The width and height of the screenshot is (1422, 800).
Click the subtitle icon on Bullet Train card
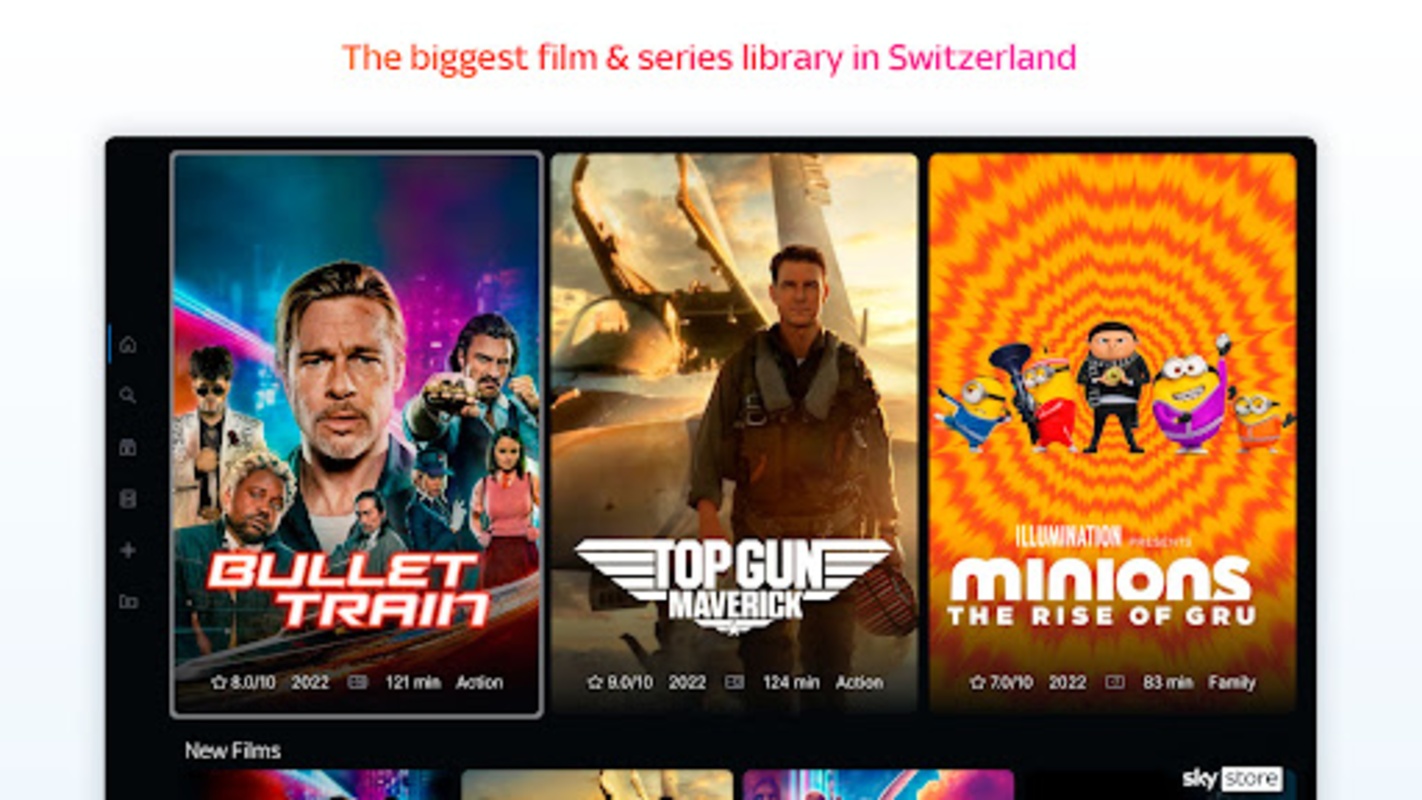pos(357,682)
